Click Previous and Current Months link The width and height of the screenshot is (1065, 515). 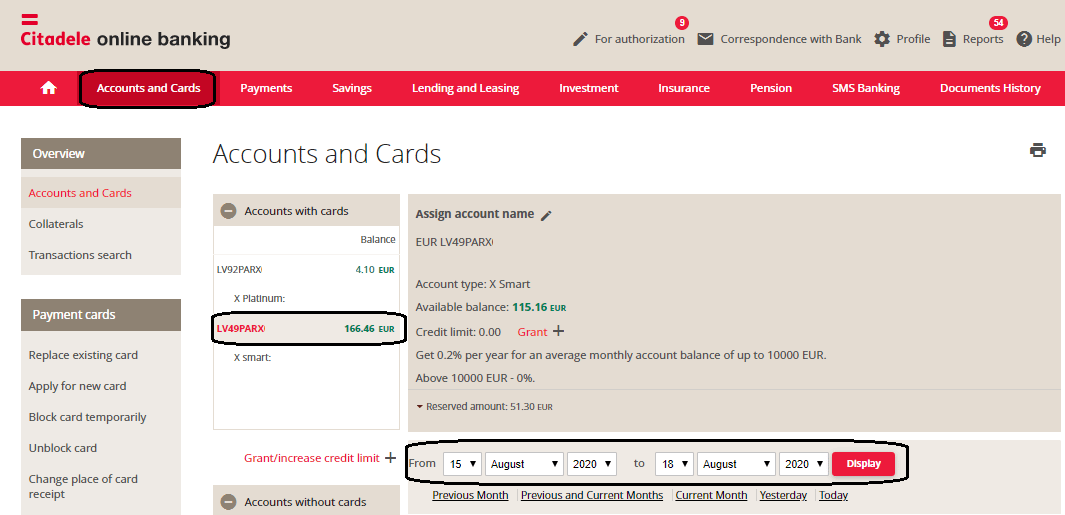coord(592,495)
